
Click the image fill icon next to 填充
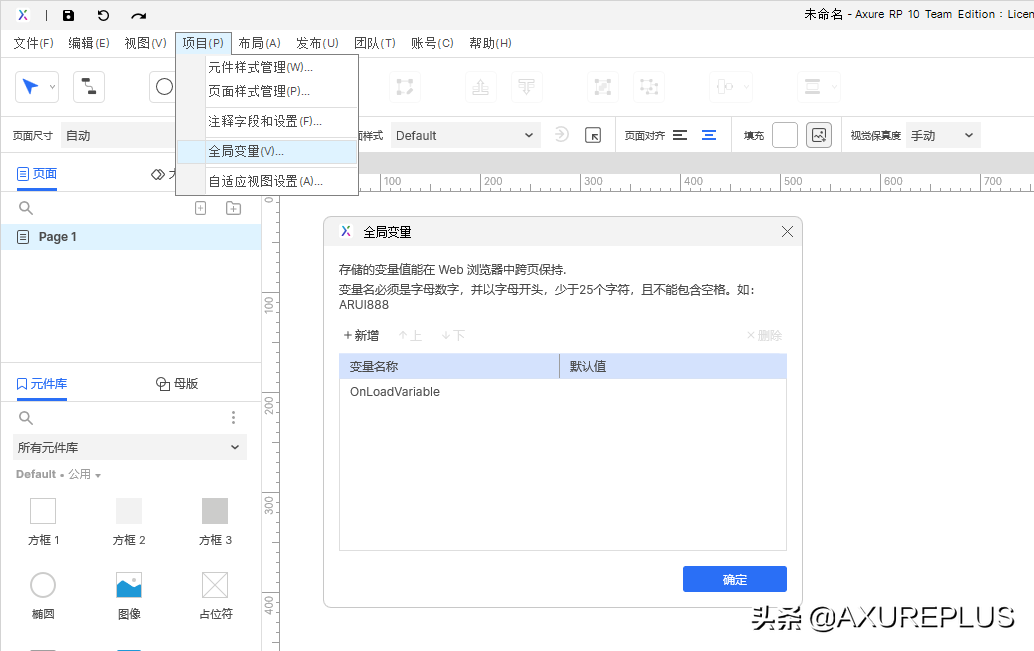[819, 134]
